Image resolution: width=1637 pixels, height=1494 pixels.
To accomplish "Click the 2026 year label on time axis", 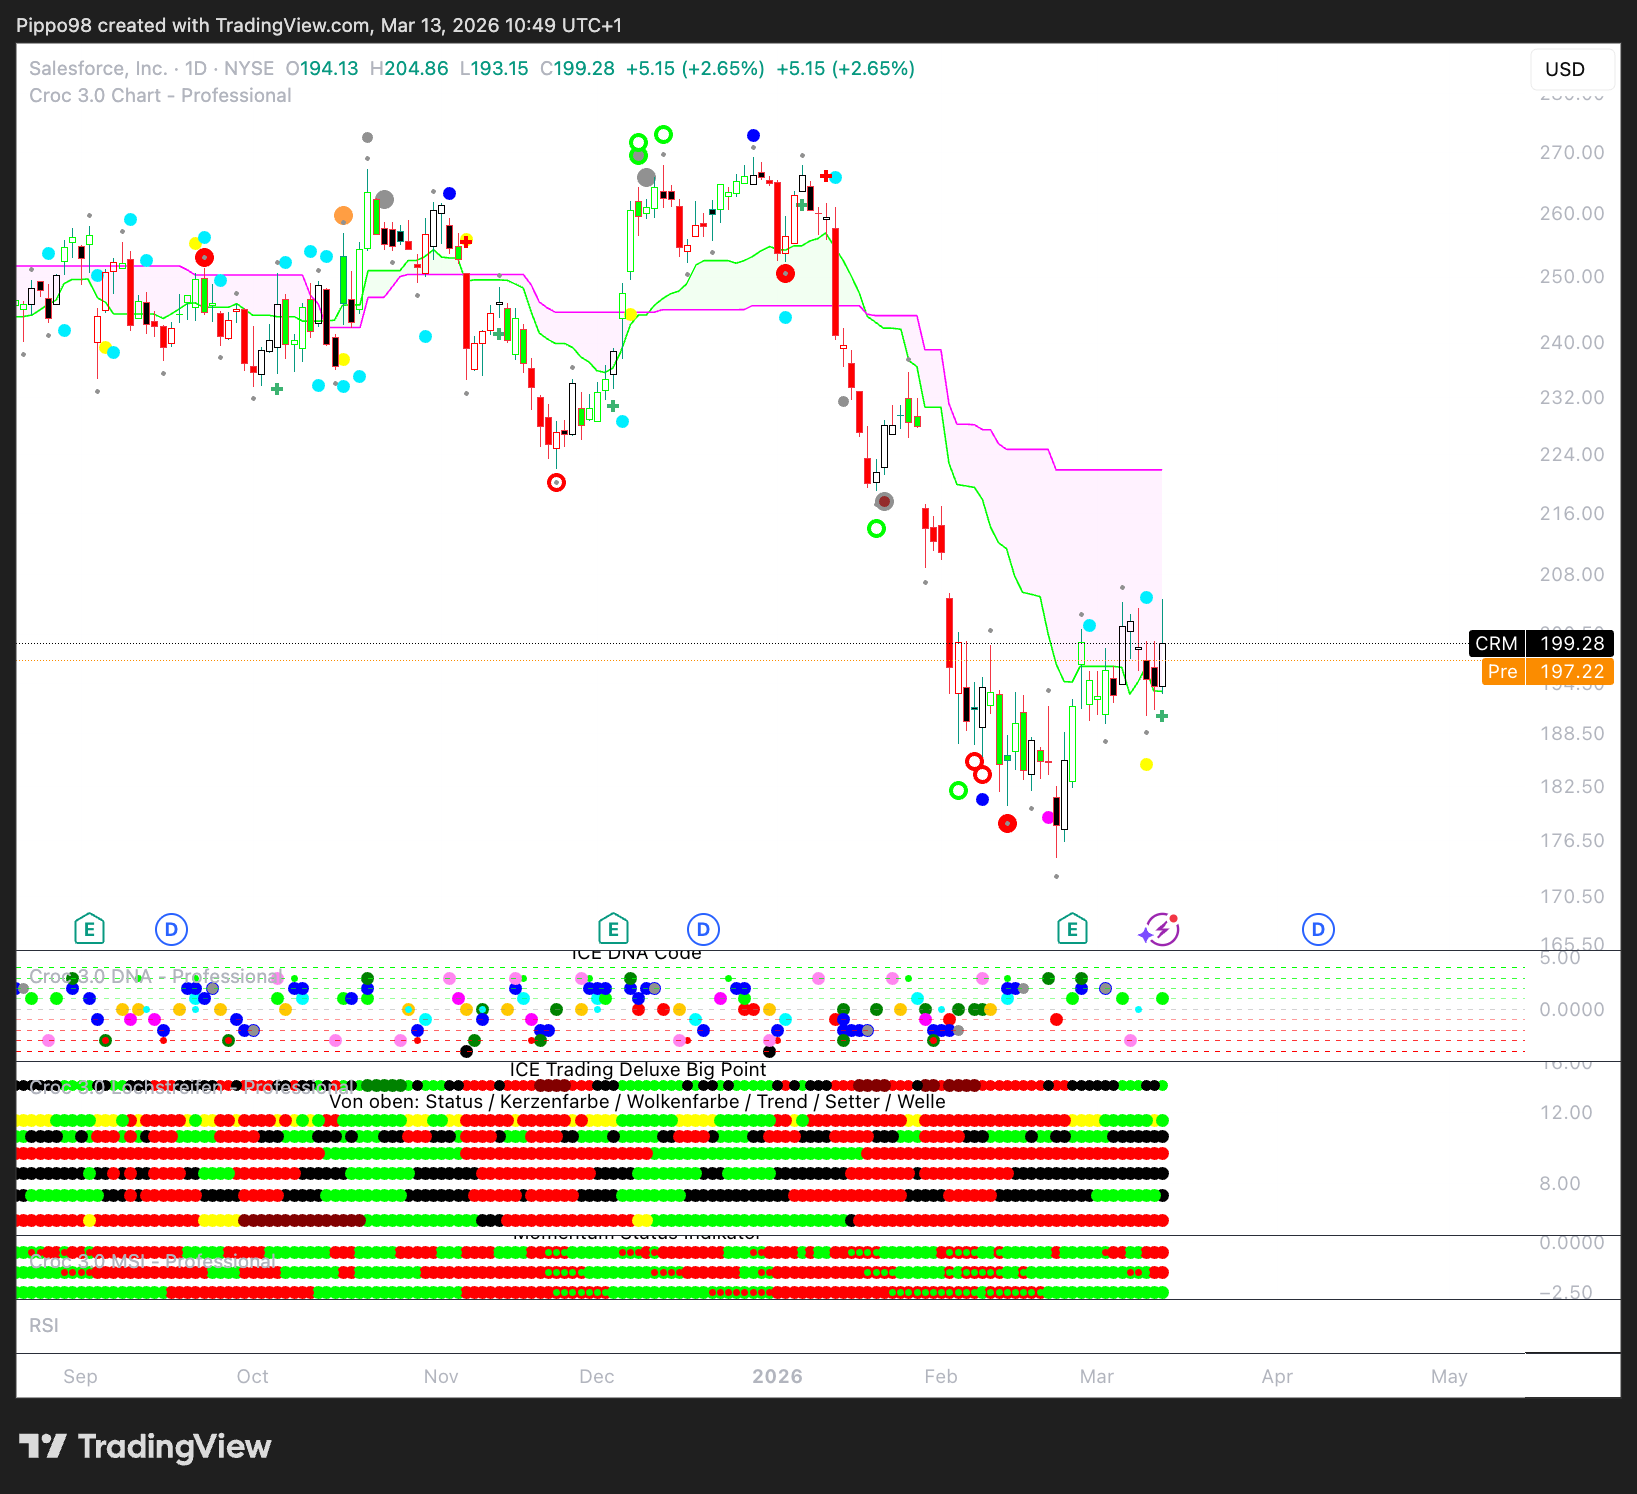I will [x=777, y=1377].
